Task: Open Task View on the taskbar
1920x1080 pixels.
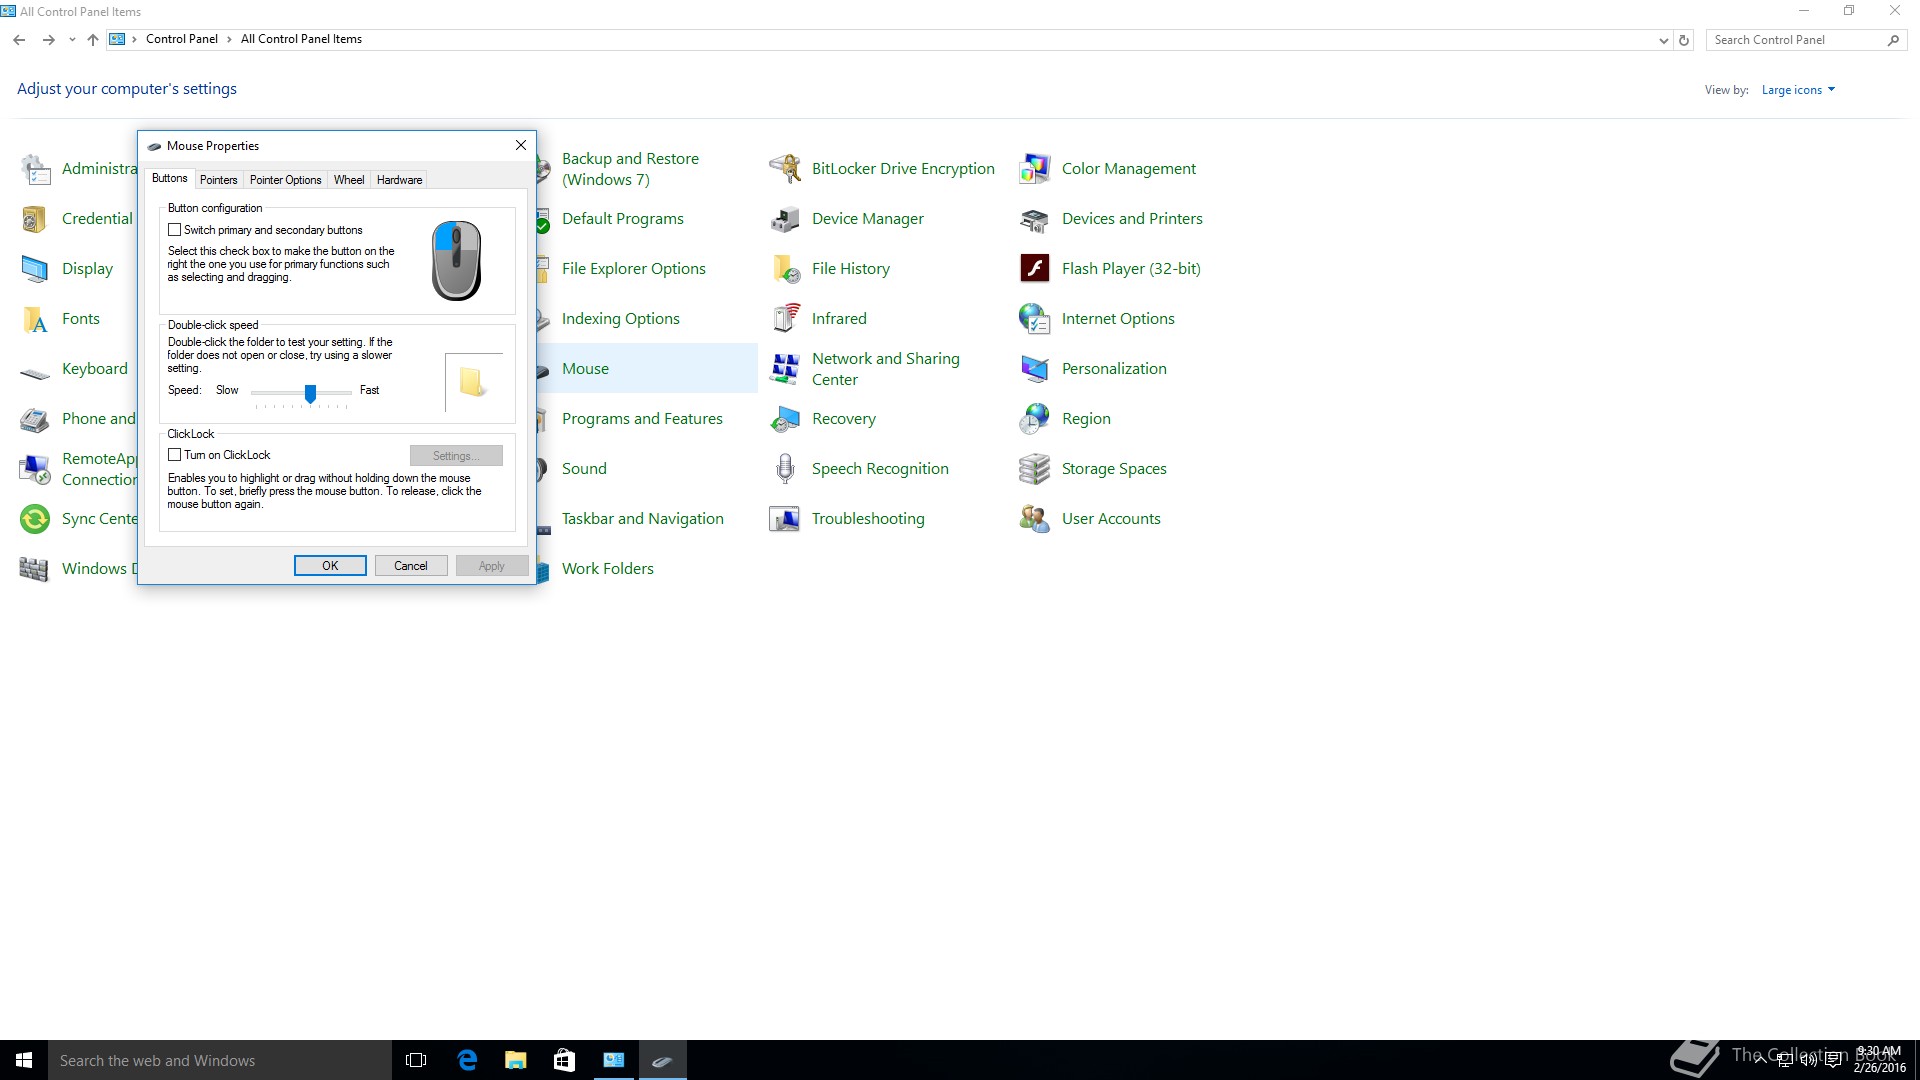Action: (416, 1060)
